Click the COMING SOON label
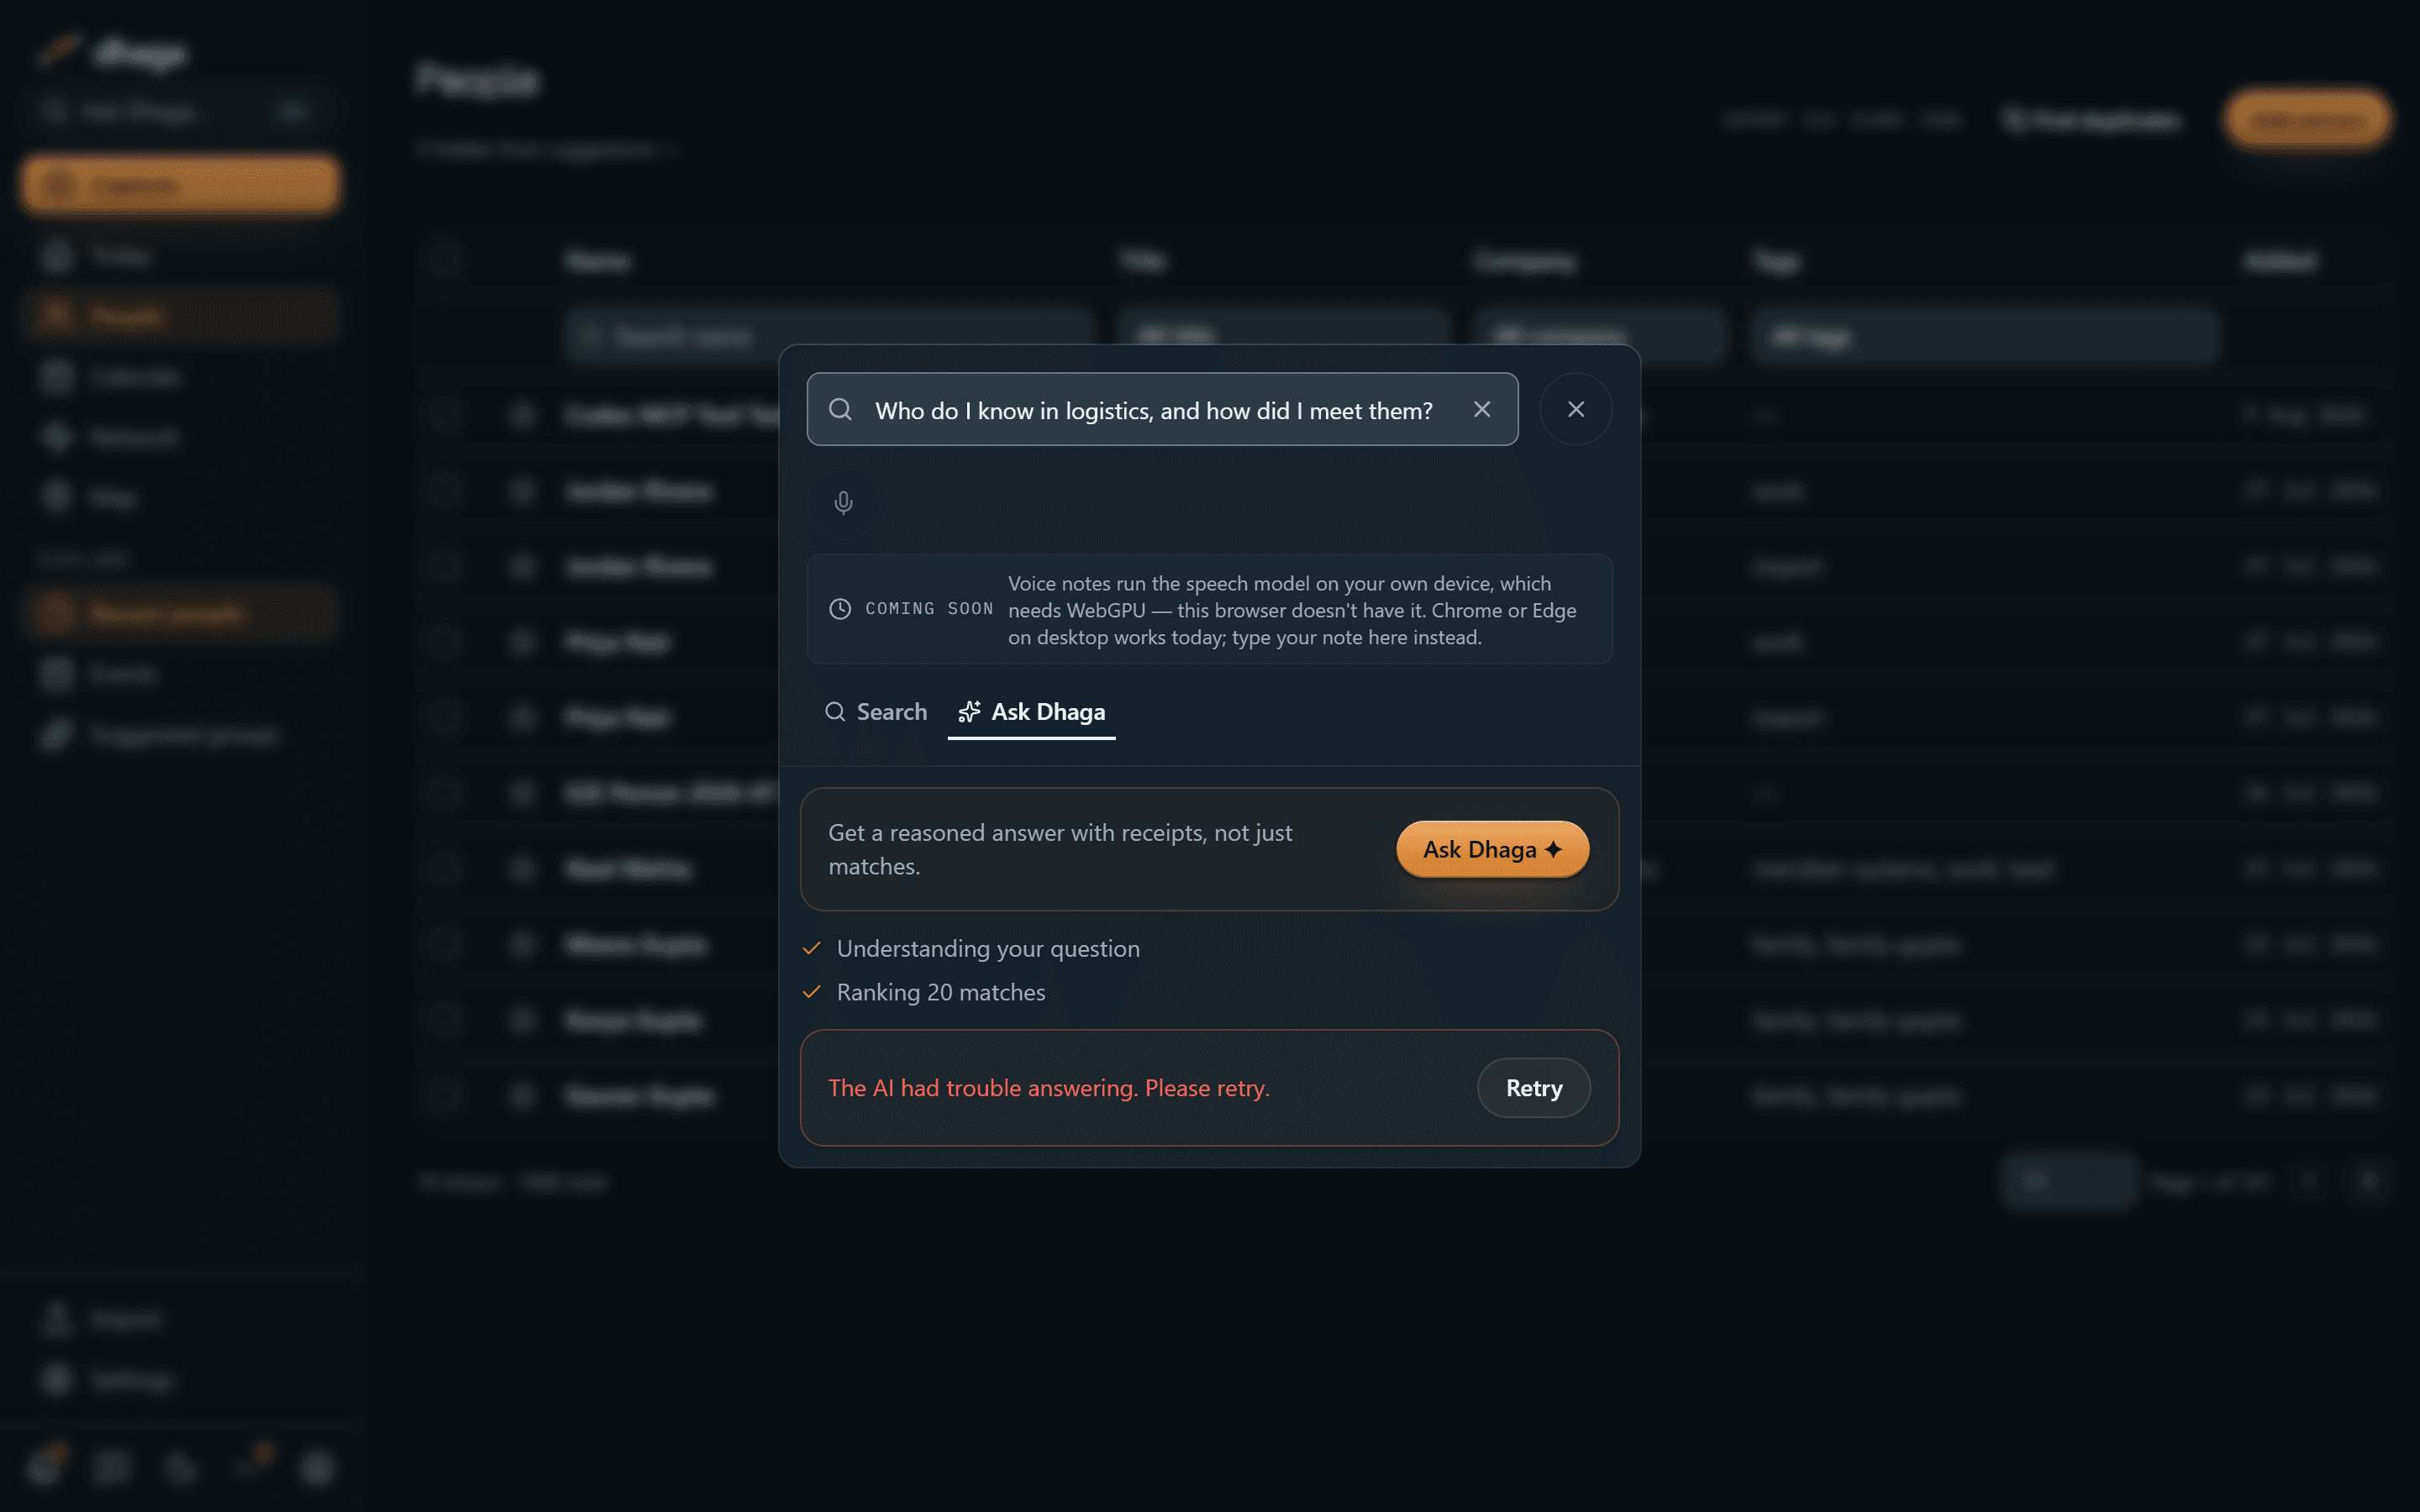2420x1512 pixels. click(929, 609)
